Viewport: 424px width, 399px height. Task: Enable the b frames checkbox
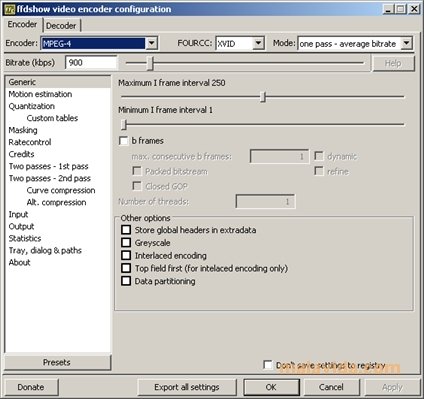coord(123,141)
